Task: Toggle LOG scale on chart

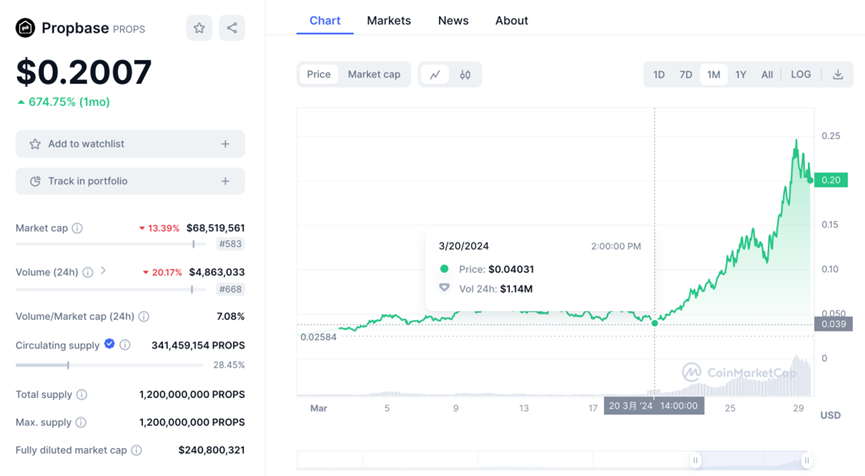Action: (x=800, y=74)
